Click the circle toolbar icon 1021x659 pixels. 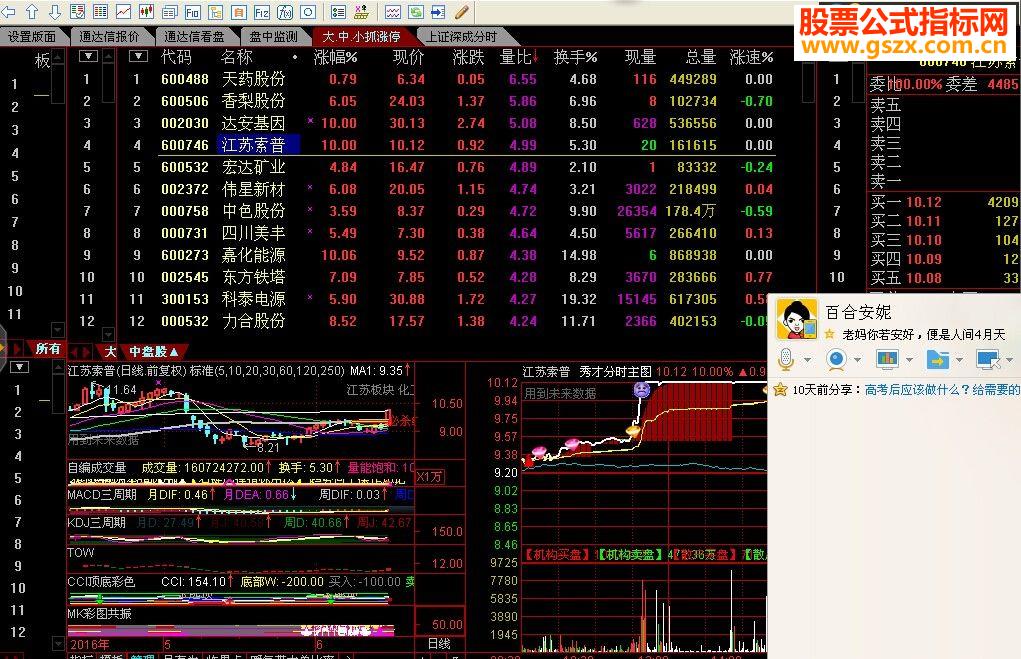click(x=309, y=12)
